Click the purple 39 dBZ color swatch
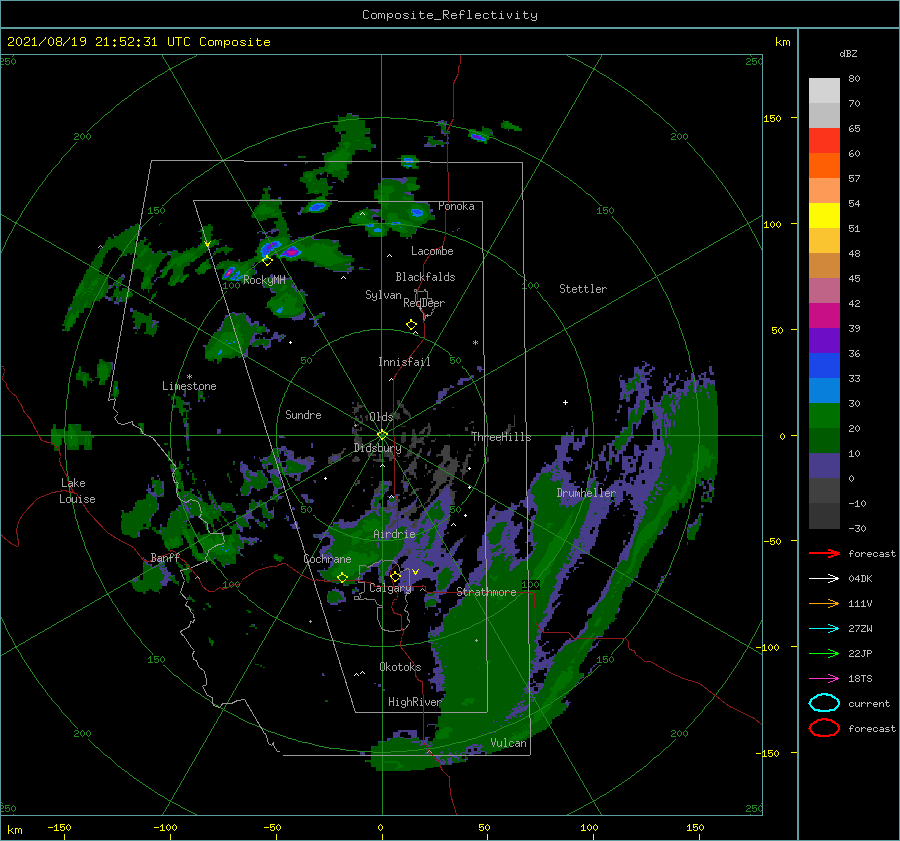 (x=824, y=340)
